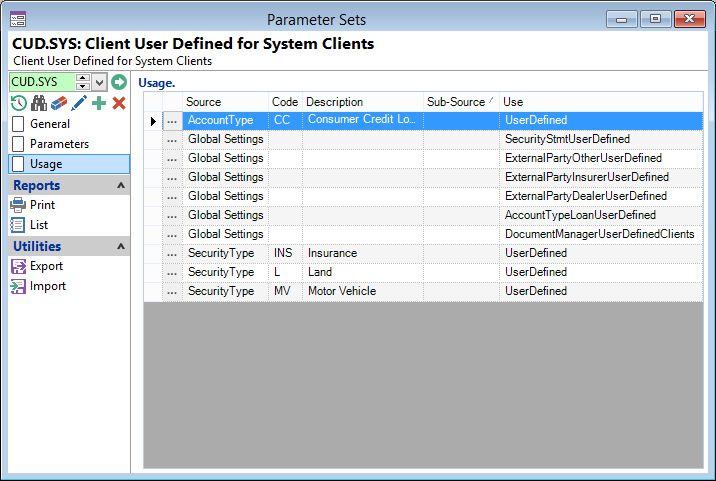Select the INS code cell
Screen dimensions: 716x481
(x=285, y=254)
